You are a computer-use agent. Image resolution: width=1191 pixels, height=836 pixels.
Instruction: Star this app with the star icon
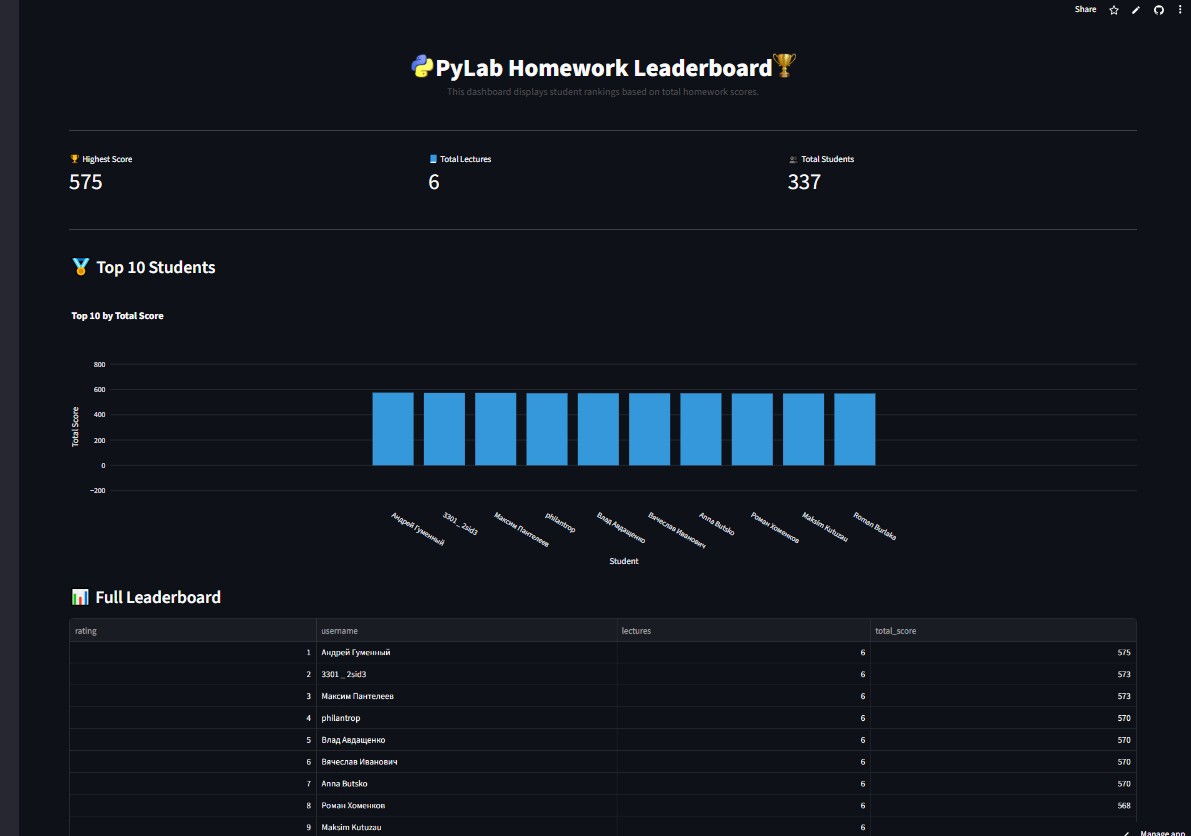point(1114,10)
